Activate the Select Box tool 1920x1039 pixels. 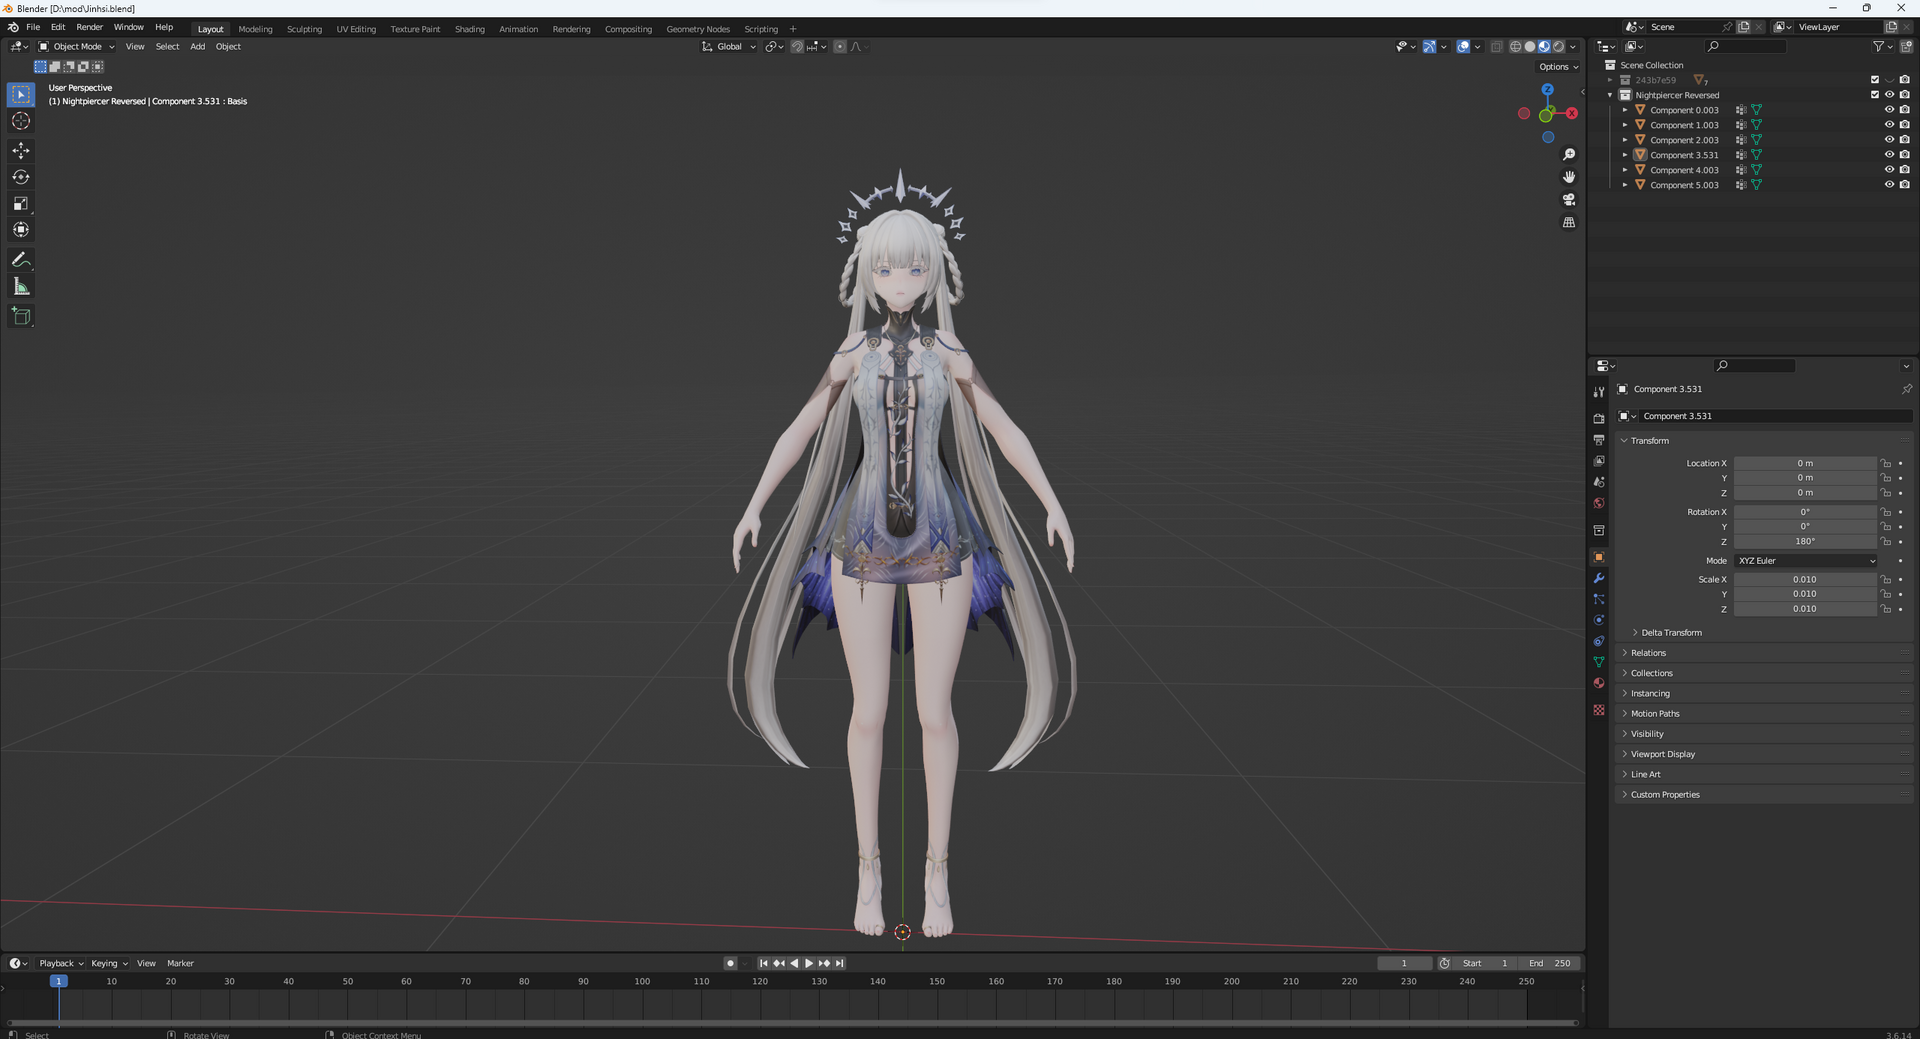tap(21, 95)
